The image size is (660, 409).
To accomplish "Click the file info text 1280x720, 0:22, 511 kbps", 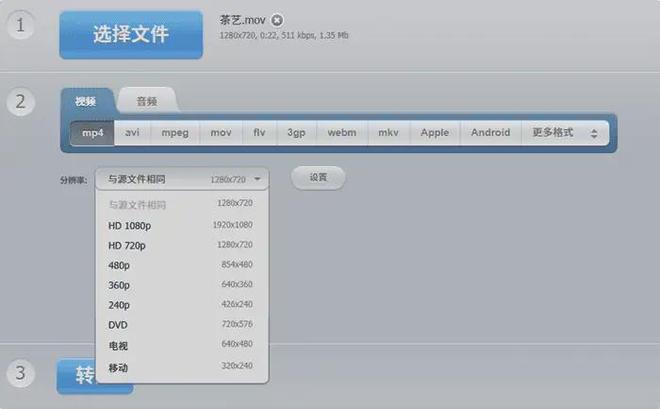I will pos(284,35).
